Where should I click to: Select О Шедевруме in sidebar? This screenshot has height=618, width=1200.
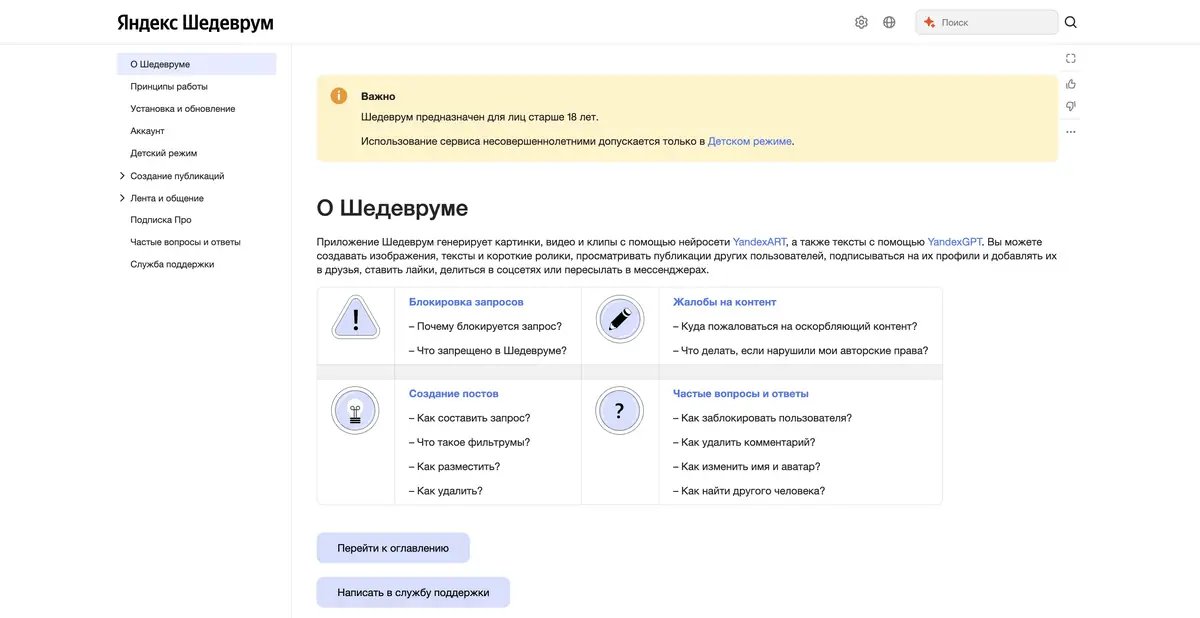196,64
